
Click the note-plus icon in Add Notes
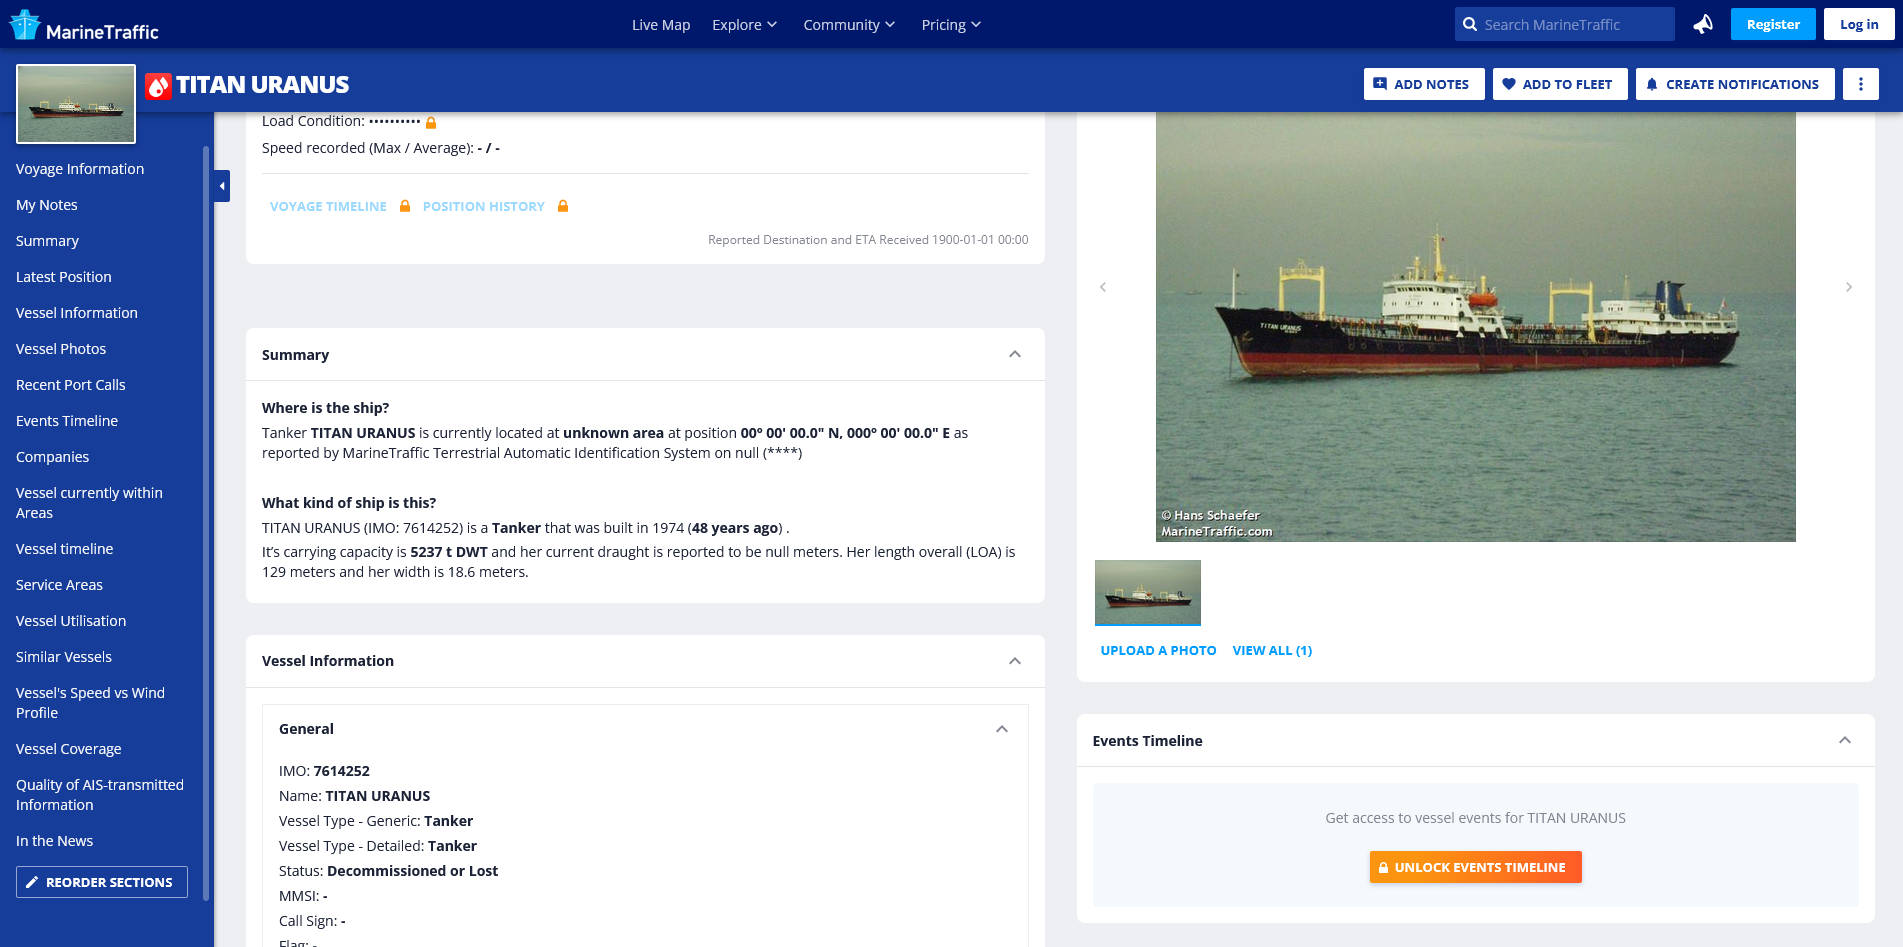[x=1380, y=84]
